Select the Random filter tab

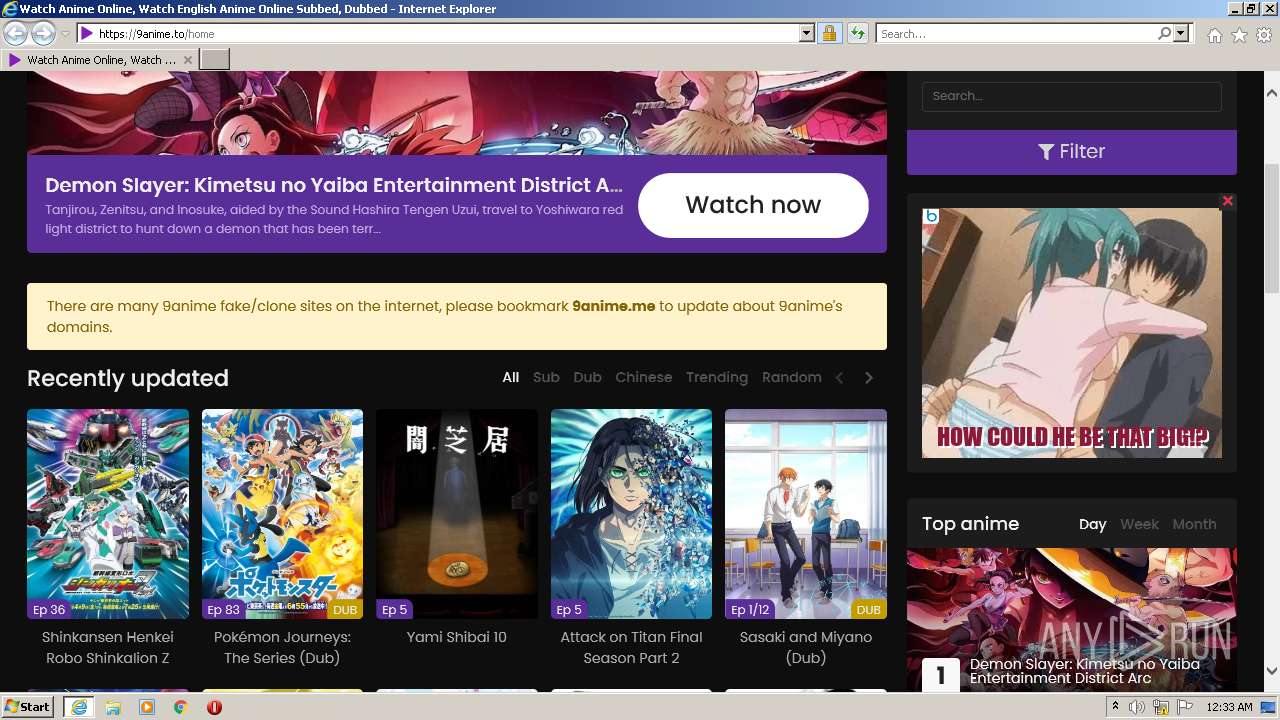(791, 377)
